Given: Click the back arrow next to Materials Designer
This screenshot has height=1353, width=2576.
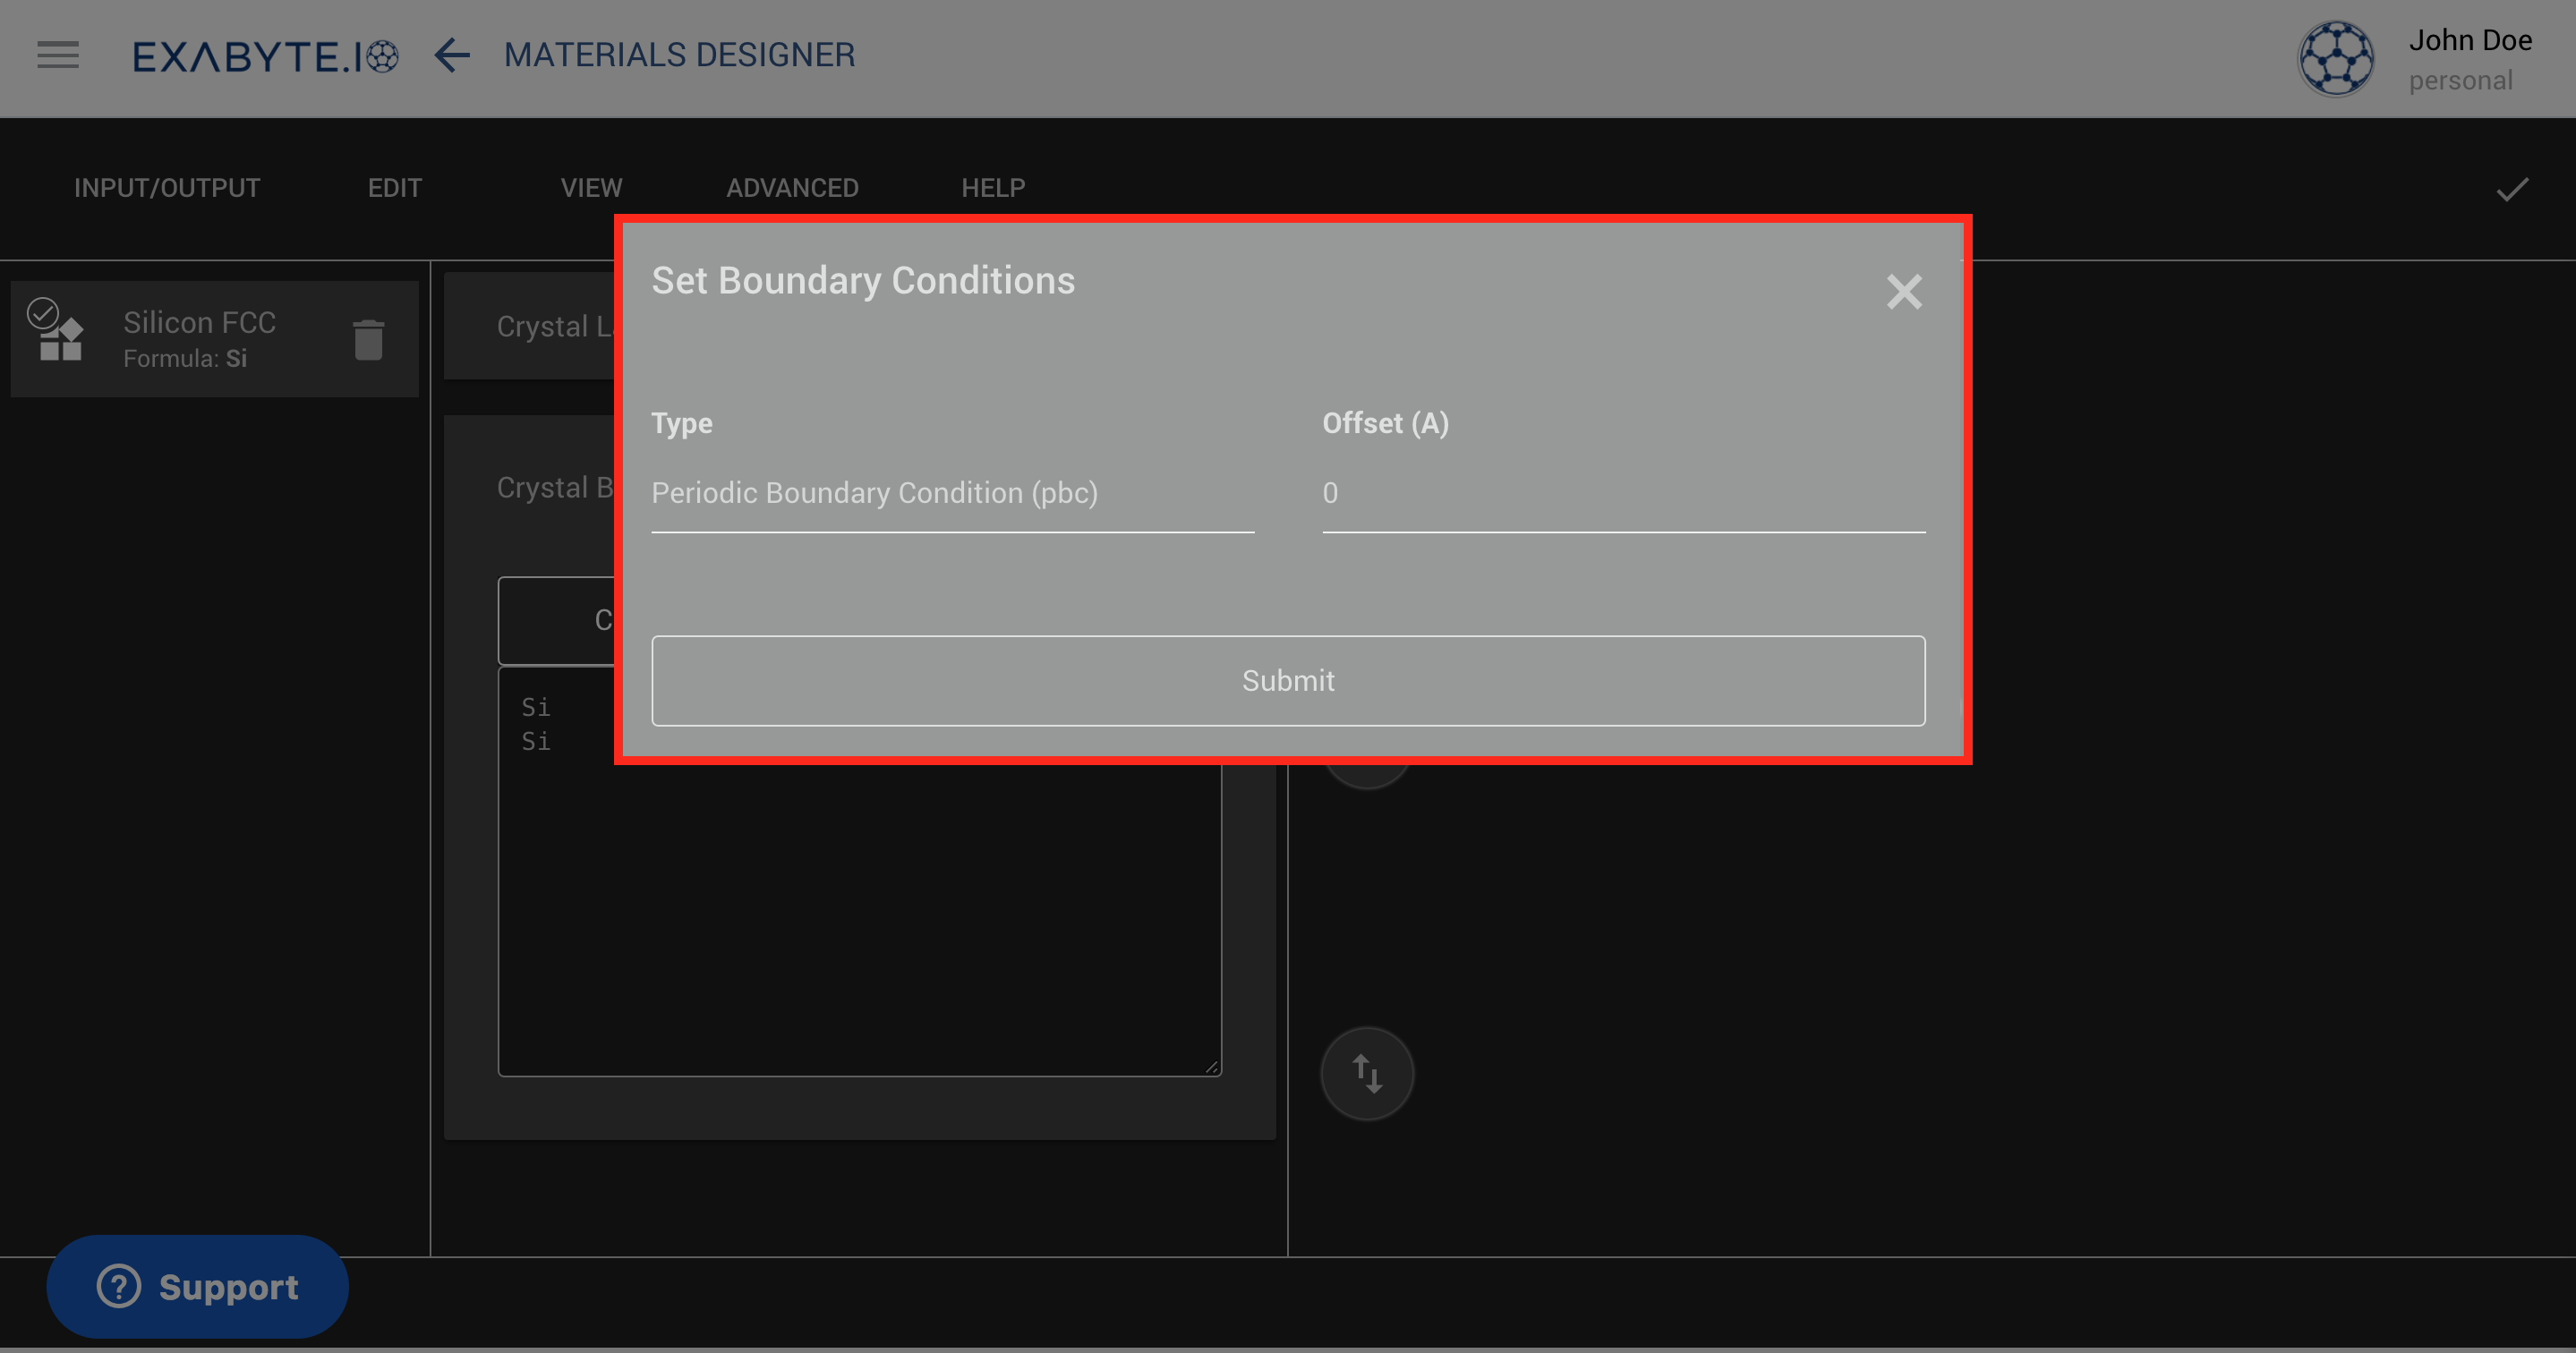Looking at the screenshot, I should pyautogui.click(x=452, y=56).
